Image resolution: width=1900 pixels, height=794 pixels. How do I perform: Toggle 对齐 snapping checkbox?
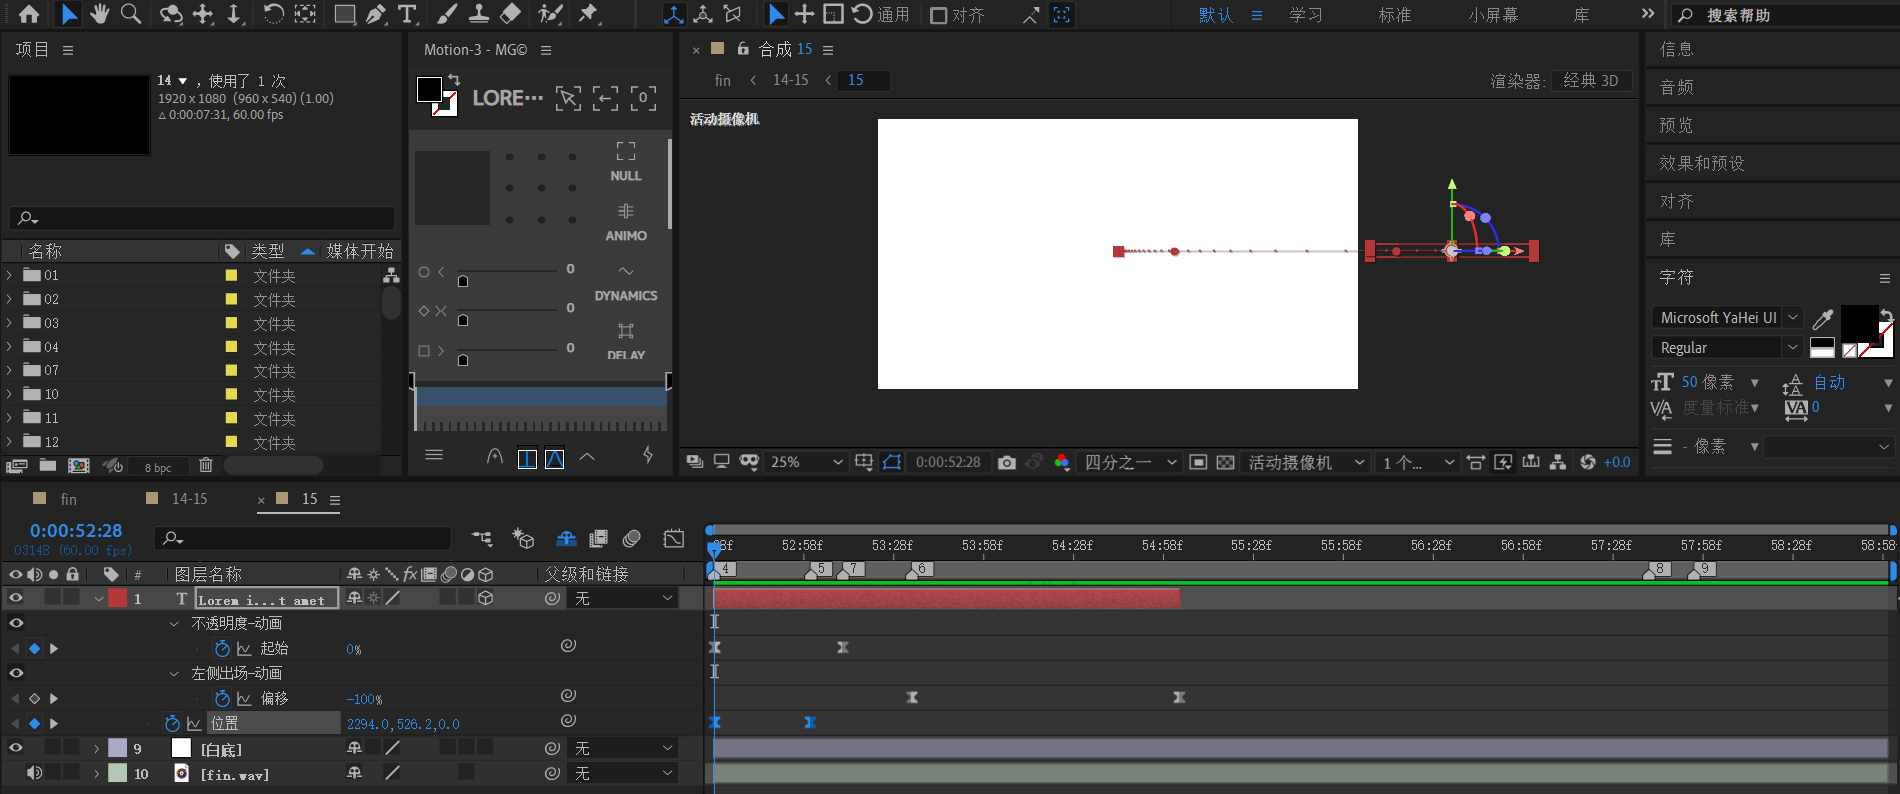(x=938, y=15)
